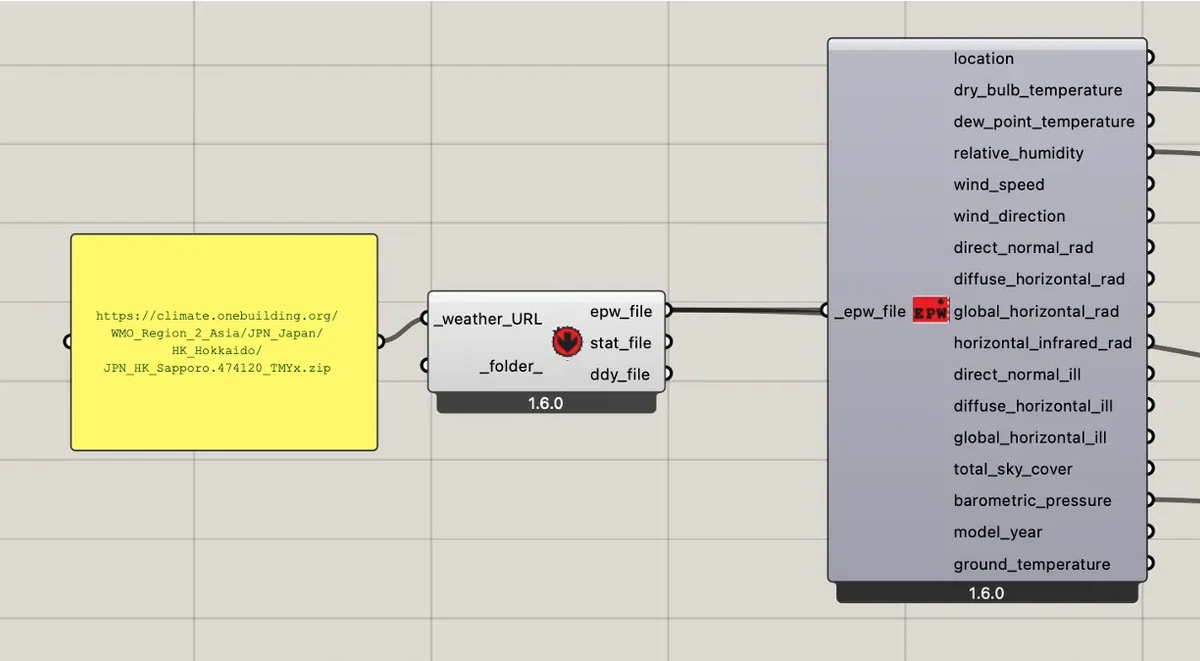Click the global_horizontal_ill output

(1030, 437)
